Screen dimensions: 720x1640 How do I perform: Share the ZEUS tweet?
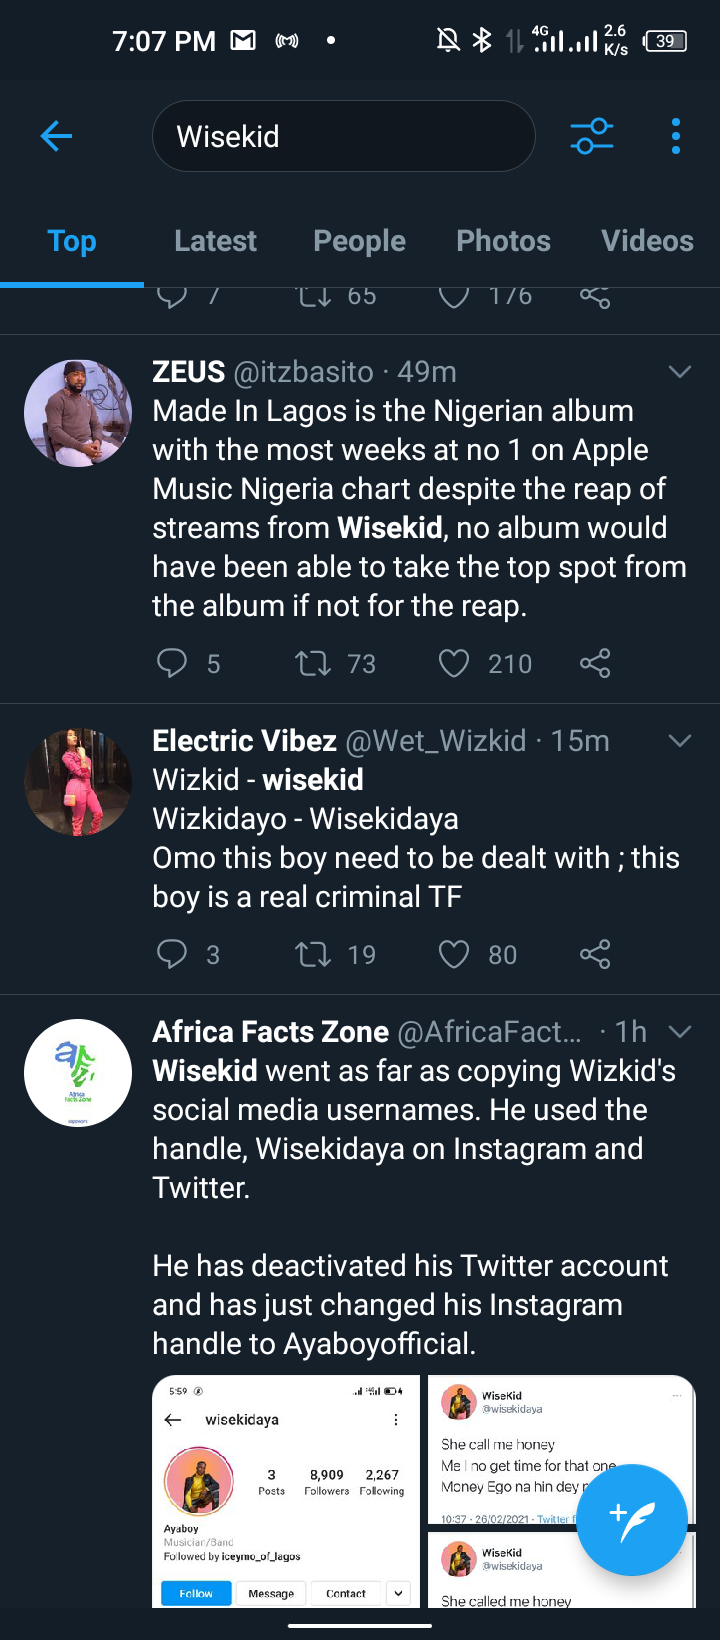coord(595,663)
